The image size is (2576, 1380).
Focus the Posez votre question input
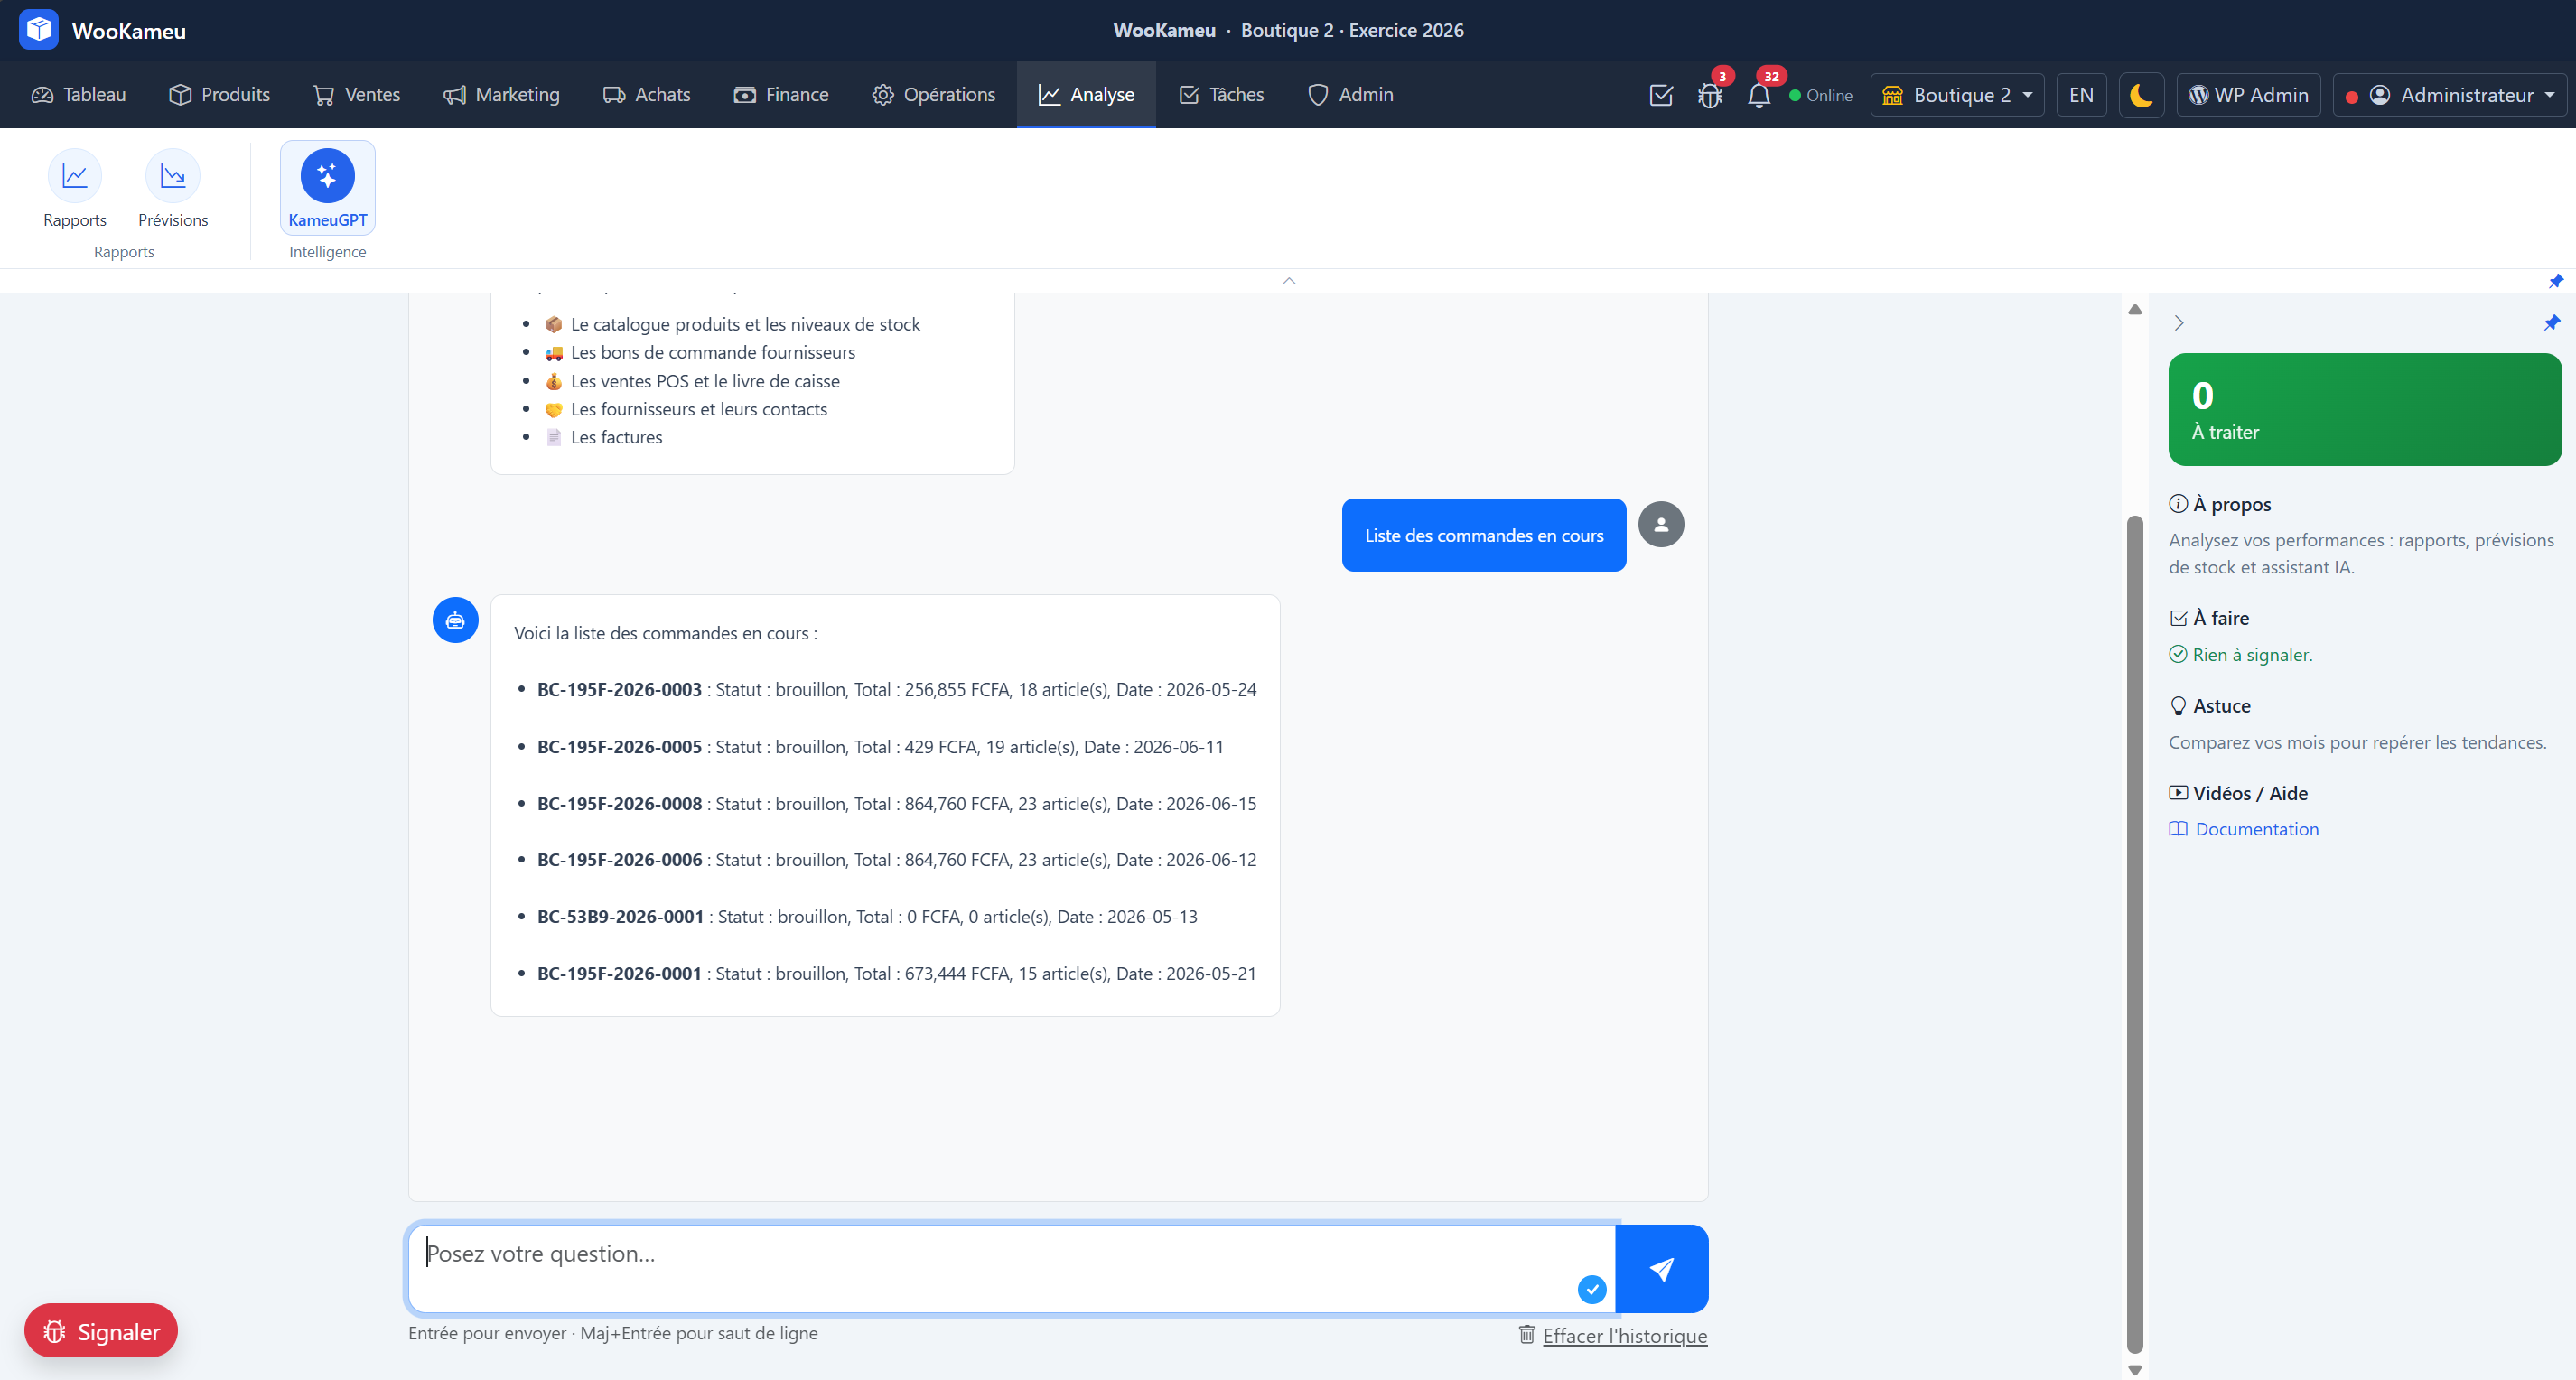tap(1011, 1268)
